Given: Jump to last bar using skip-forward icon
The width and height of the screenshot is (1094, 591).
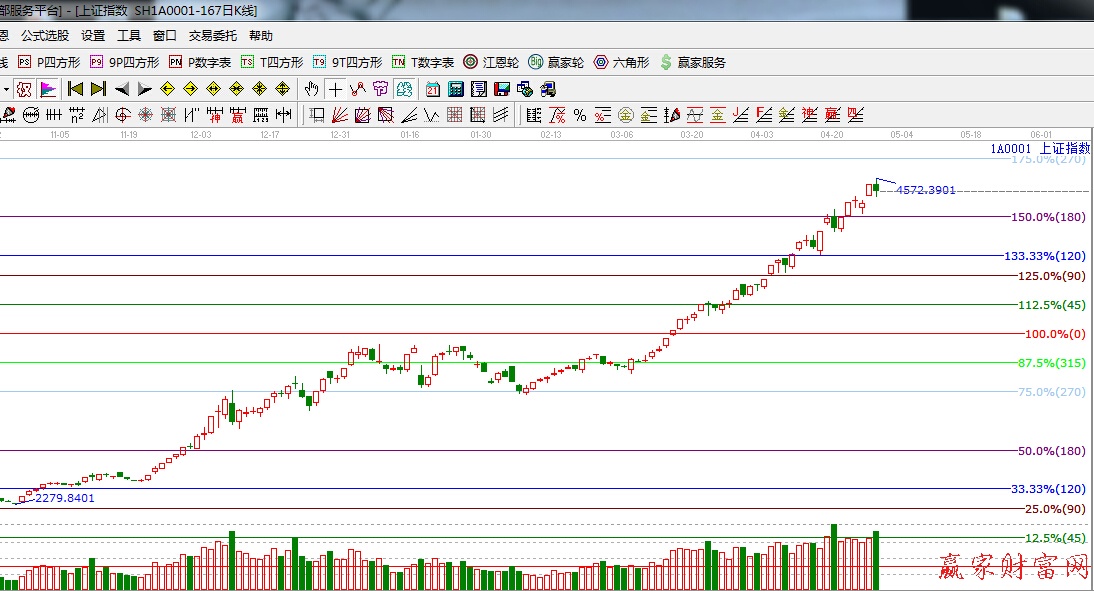Looking at the screenshot, I should pos(98,89).
